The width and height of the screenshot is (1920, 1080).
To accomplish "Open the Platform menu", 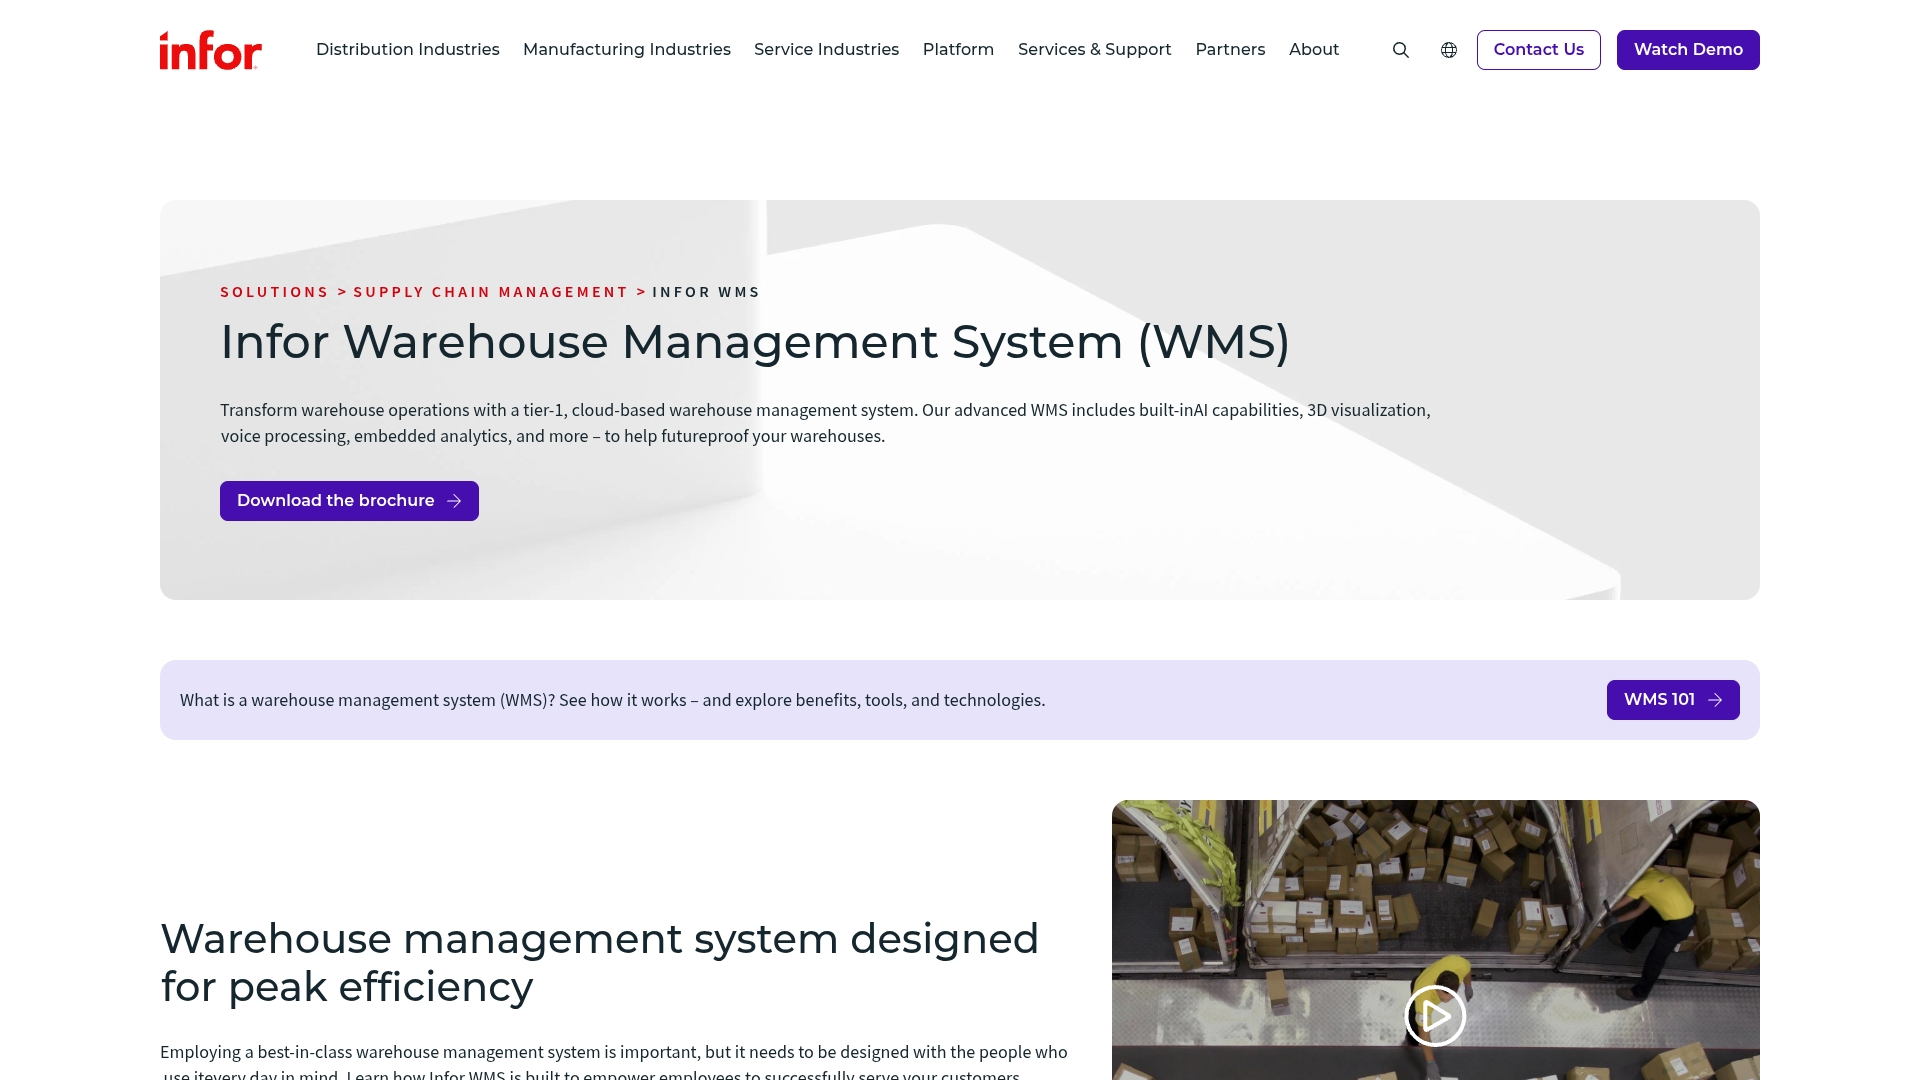I will [x=958, y=50].
